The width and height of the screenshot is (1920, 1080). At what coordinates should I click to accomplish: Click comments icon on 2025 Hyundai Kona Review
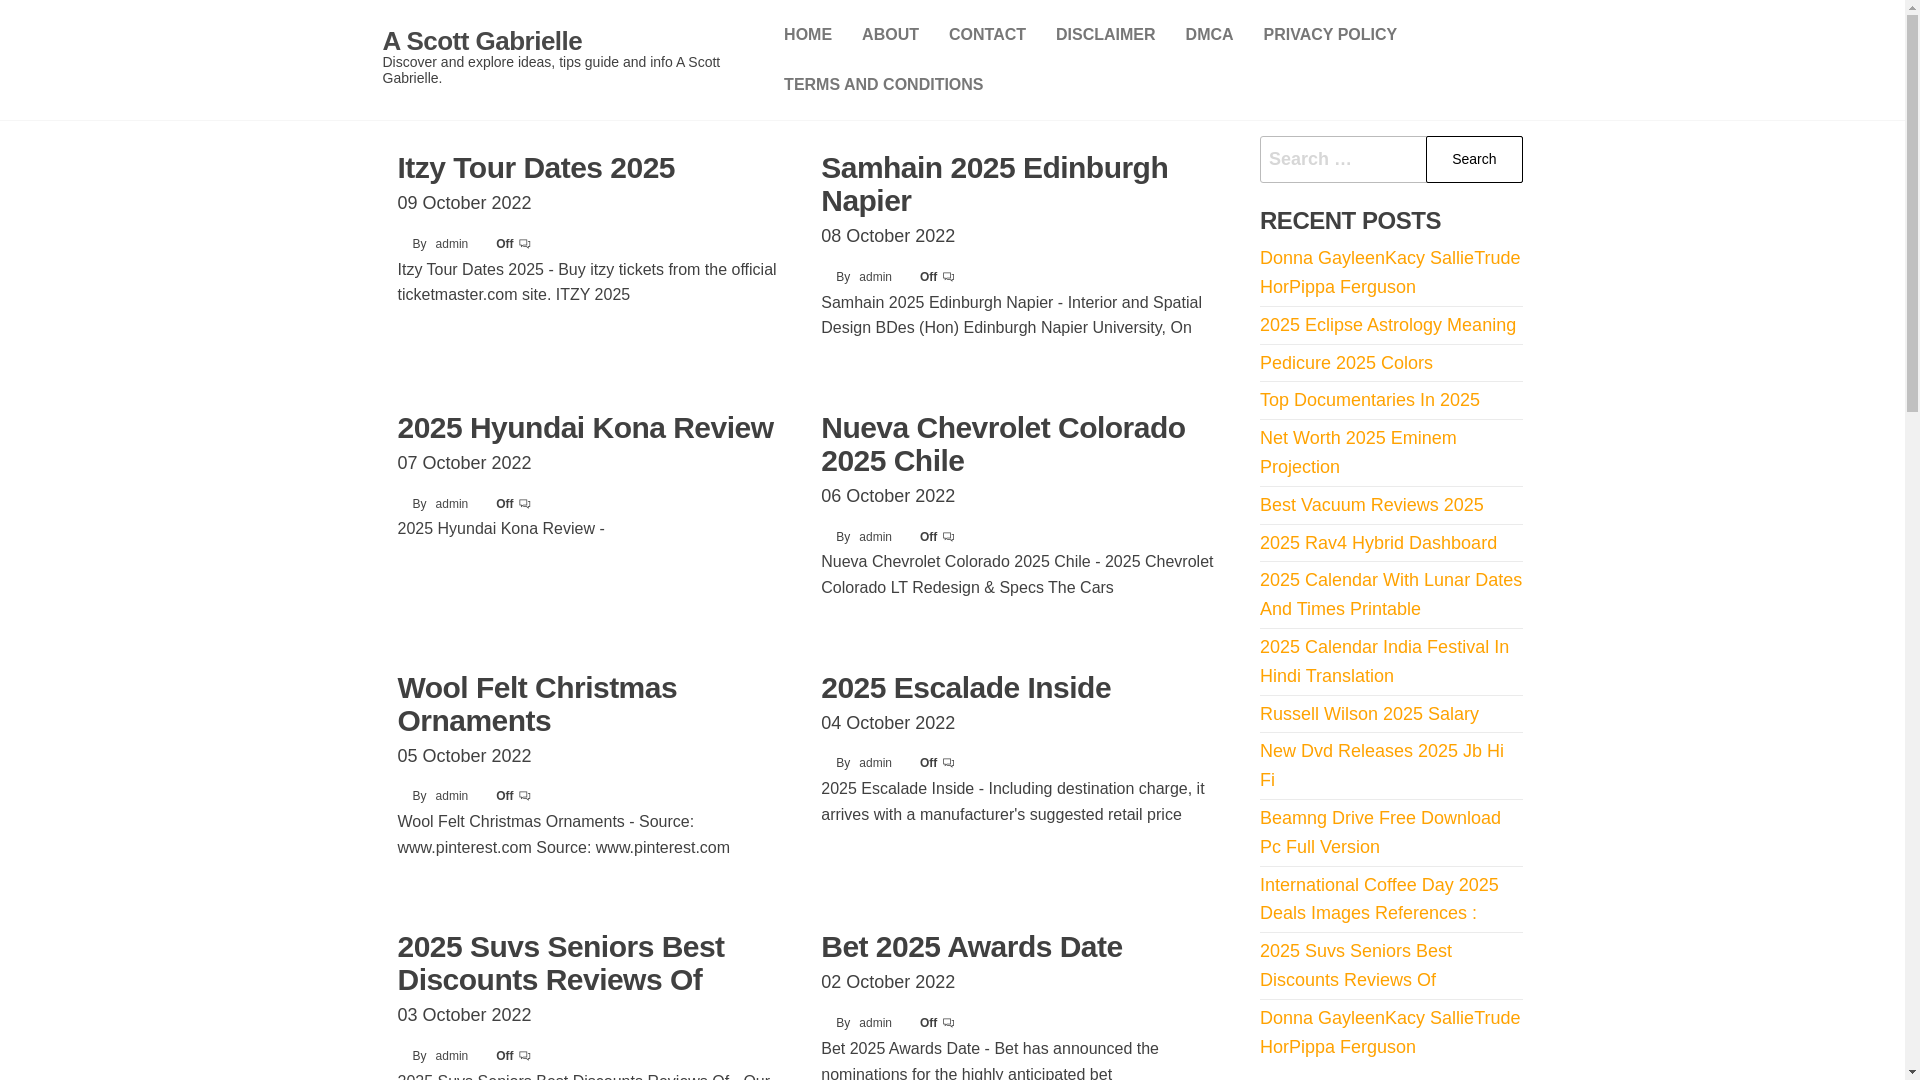click(525, 504)
